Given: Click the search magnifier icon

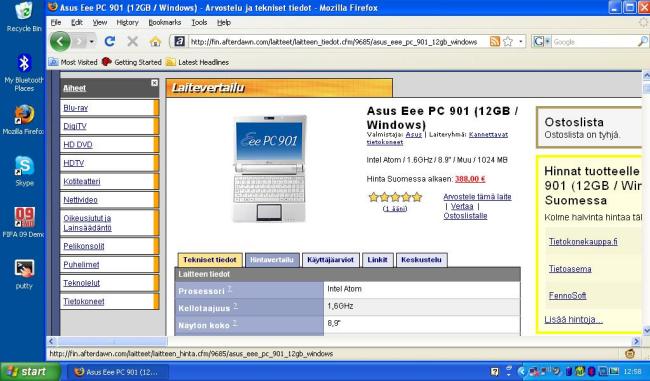Looking at the screenshot, I should 643,41.
